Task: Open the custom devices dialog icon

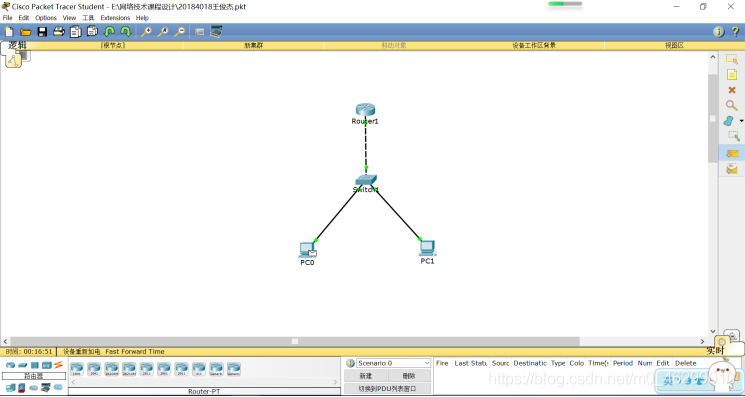Action: click(x=216, y=31)
